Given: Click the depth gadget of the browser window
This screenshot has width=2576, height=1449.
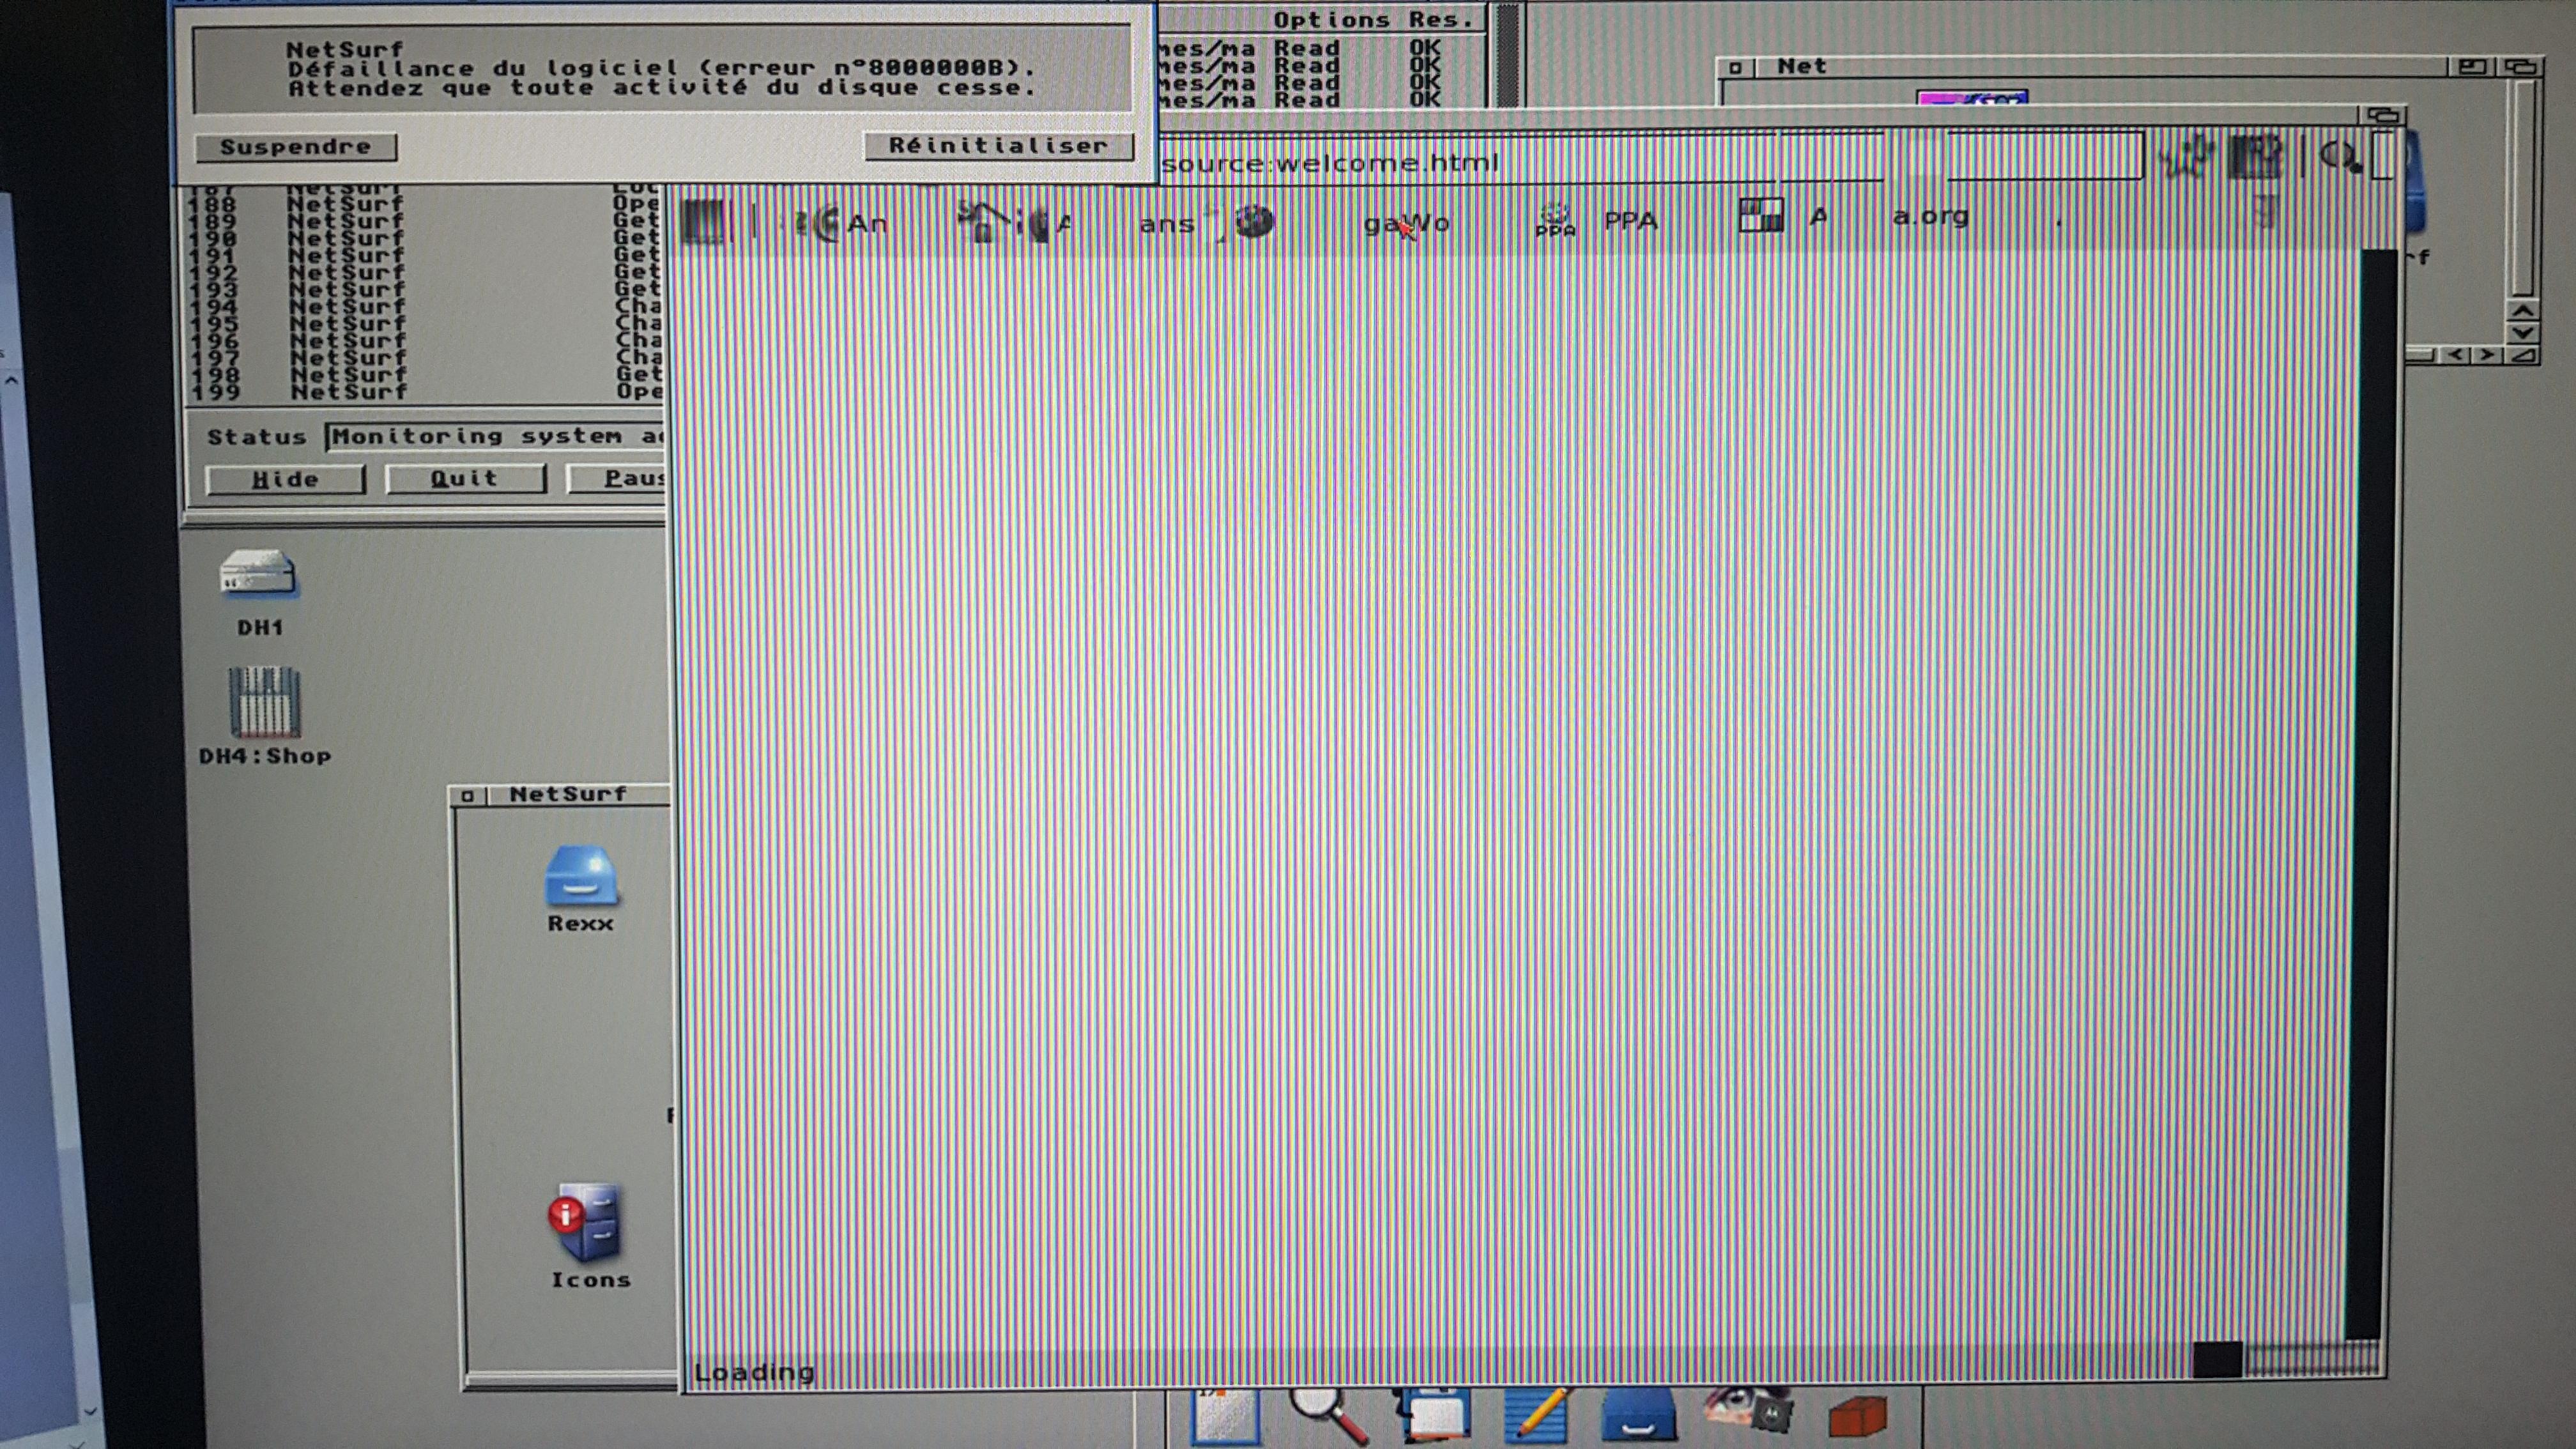Looking at the screenshot, I should click(2383, 116).
